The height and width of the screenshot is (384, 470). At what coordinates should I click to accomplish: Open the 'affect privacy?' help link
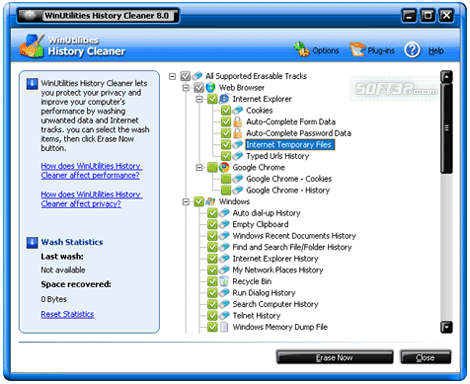click(91, 199)
